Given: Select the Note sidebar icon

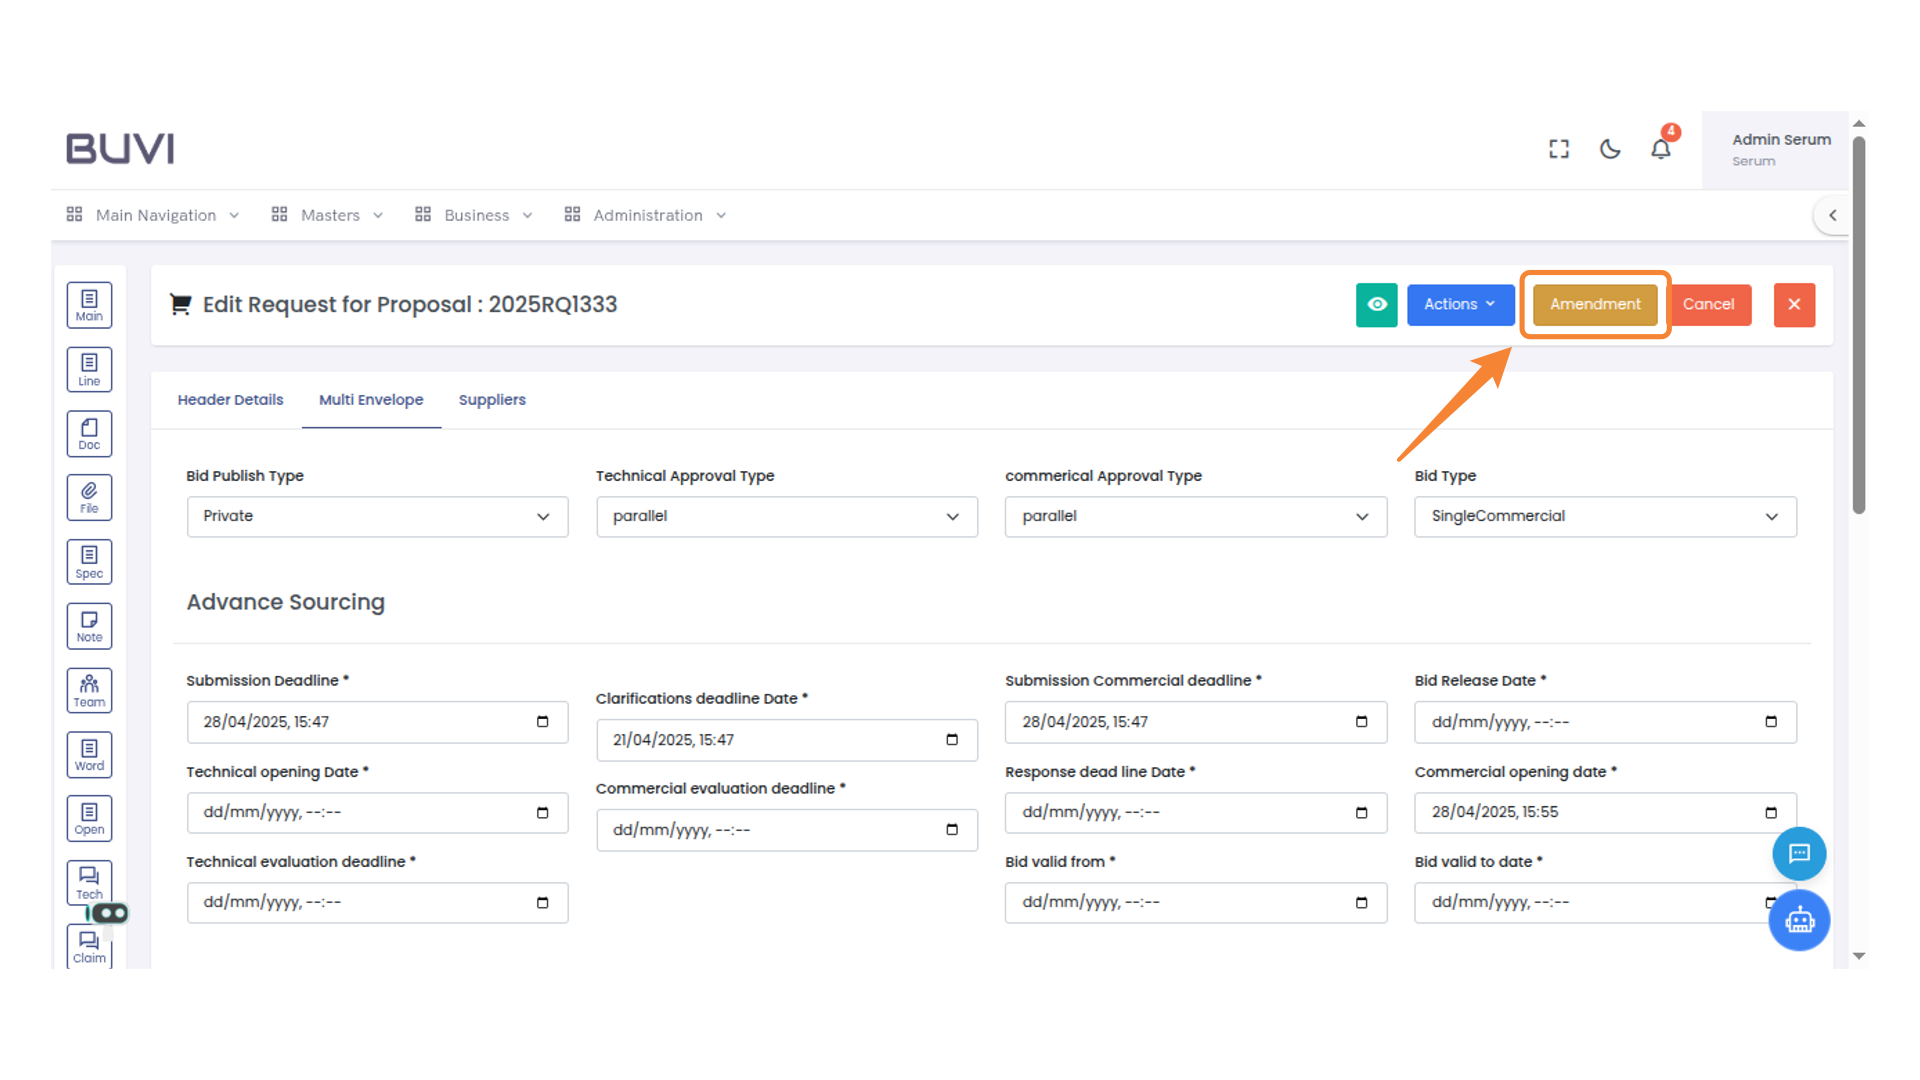Looking at the screenshot, I should click(x=89, y=626).
